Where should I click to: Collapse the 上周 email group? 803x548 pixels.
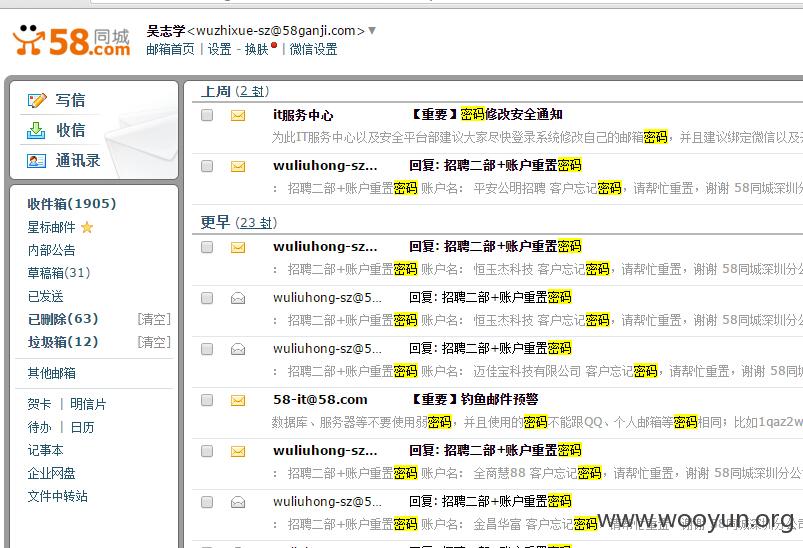pos(216,91)
